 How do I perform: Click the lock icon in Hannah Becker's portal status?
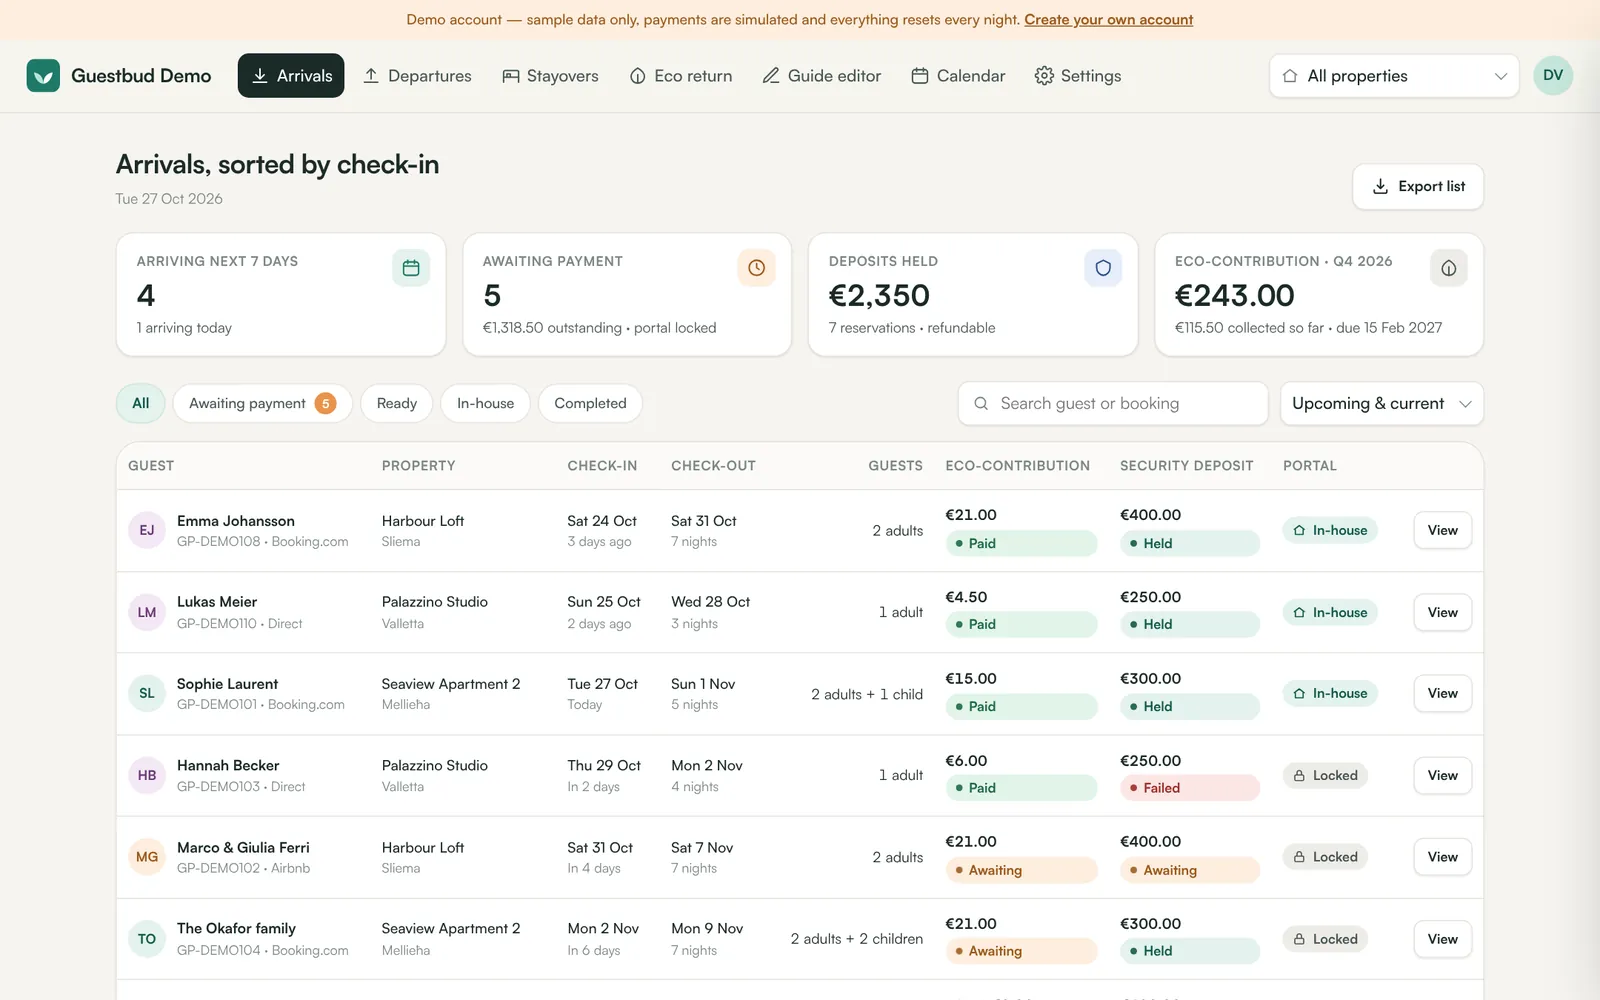tap(1299, 775)
